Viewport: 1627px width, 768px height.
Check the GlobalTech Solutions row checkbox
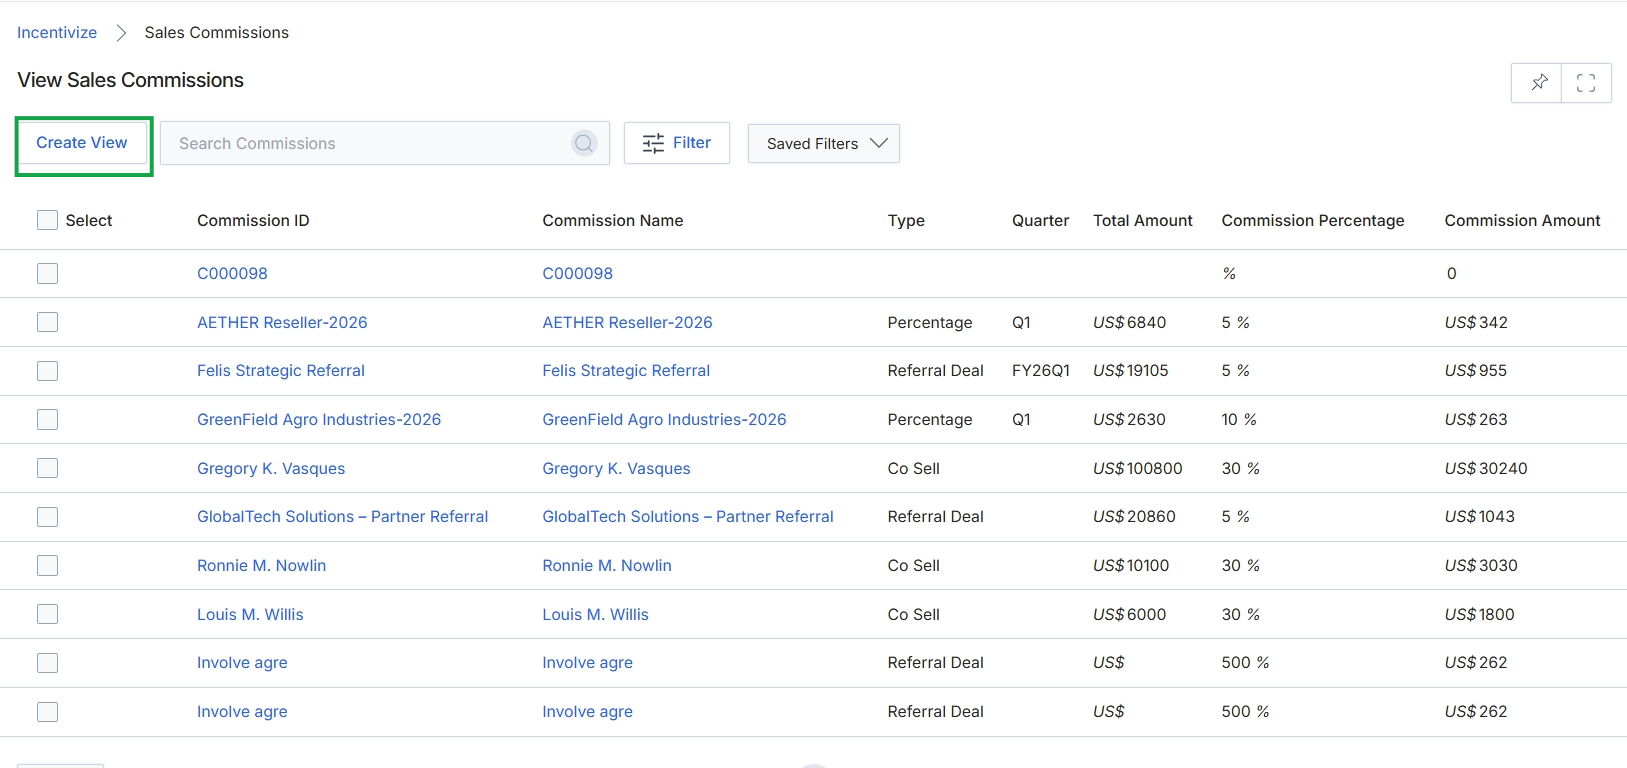click(47, 517)
